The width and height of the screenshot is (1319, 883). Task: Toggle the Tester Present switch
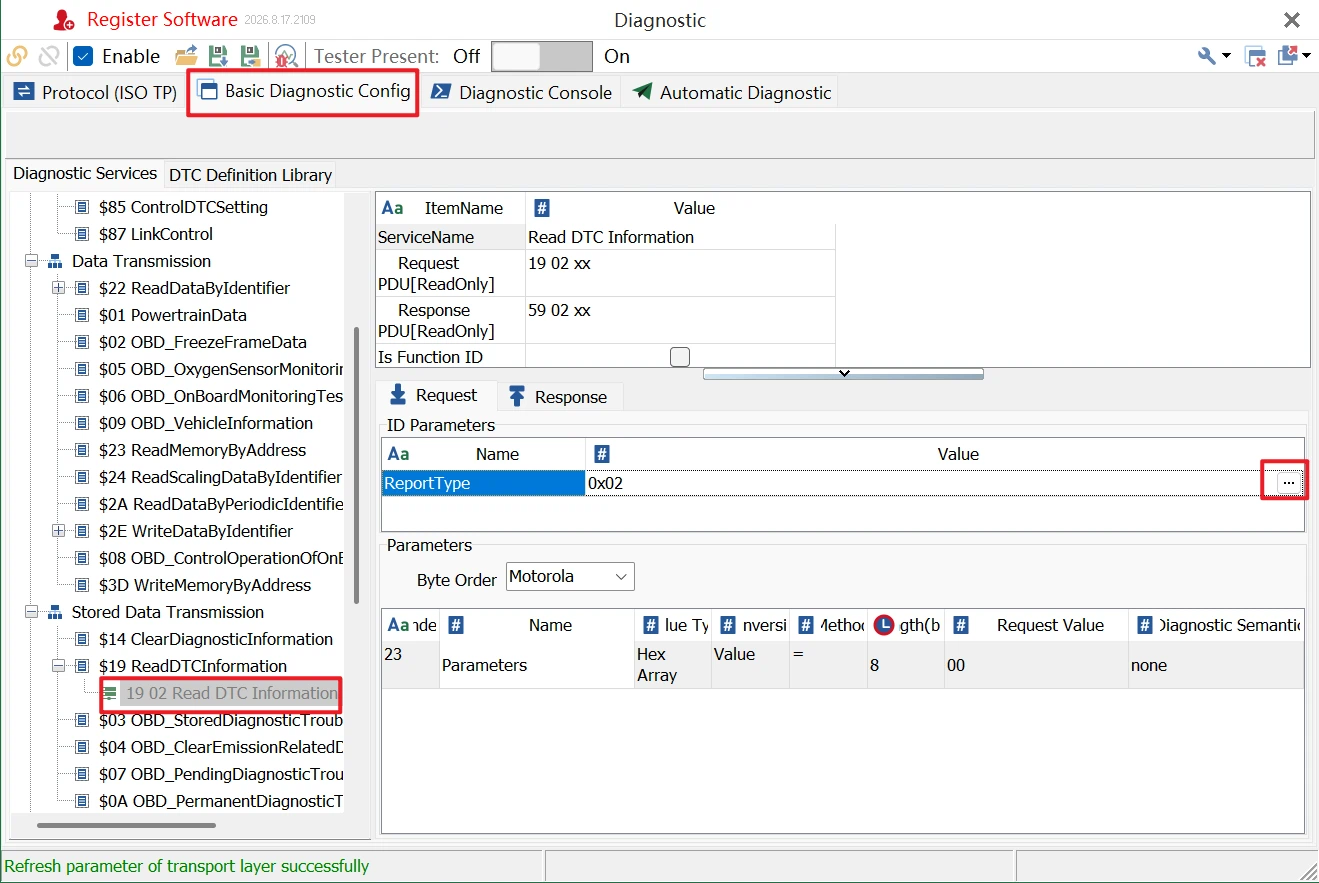pyautogui.click(x=542, y=56)
